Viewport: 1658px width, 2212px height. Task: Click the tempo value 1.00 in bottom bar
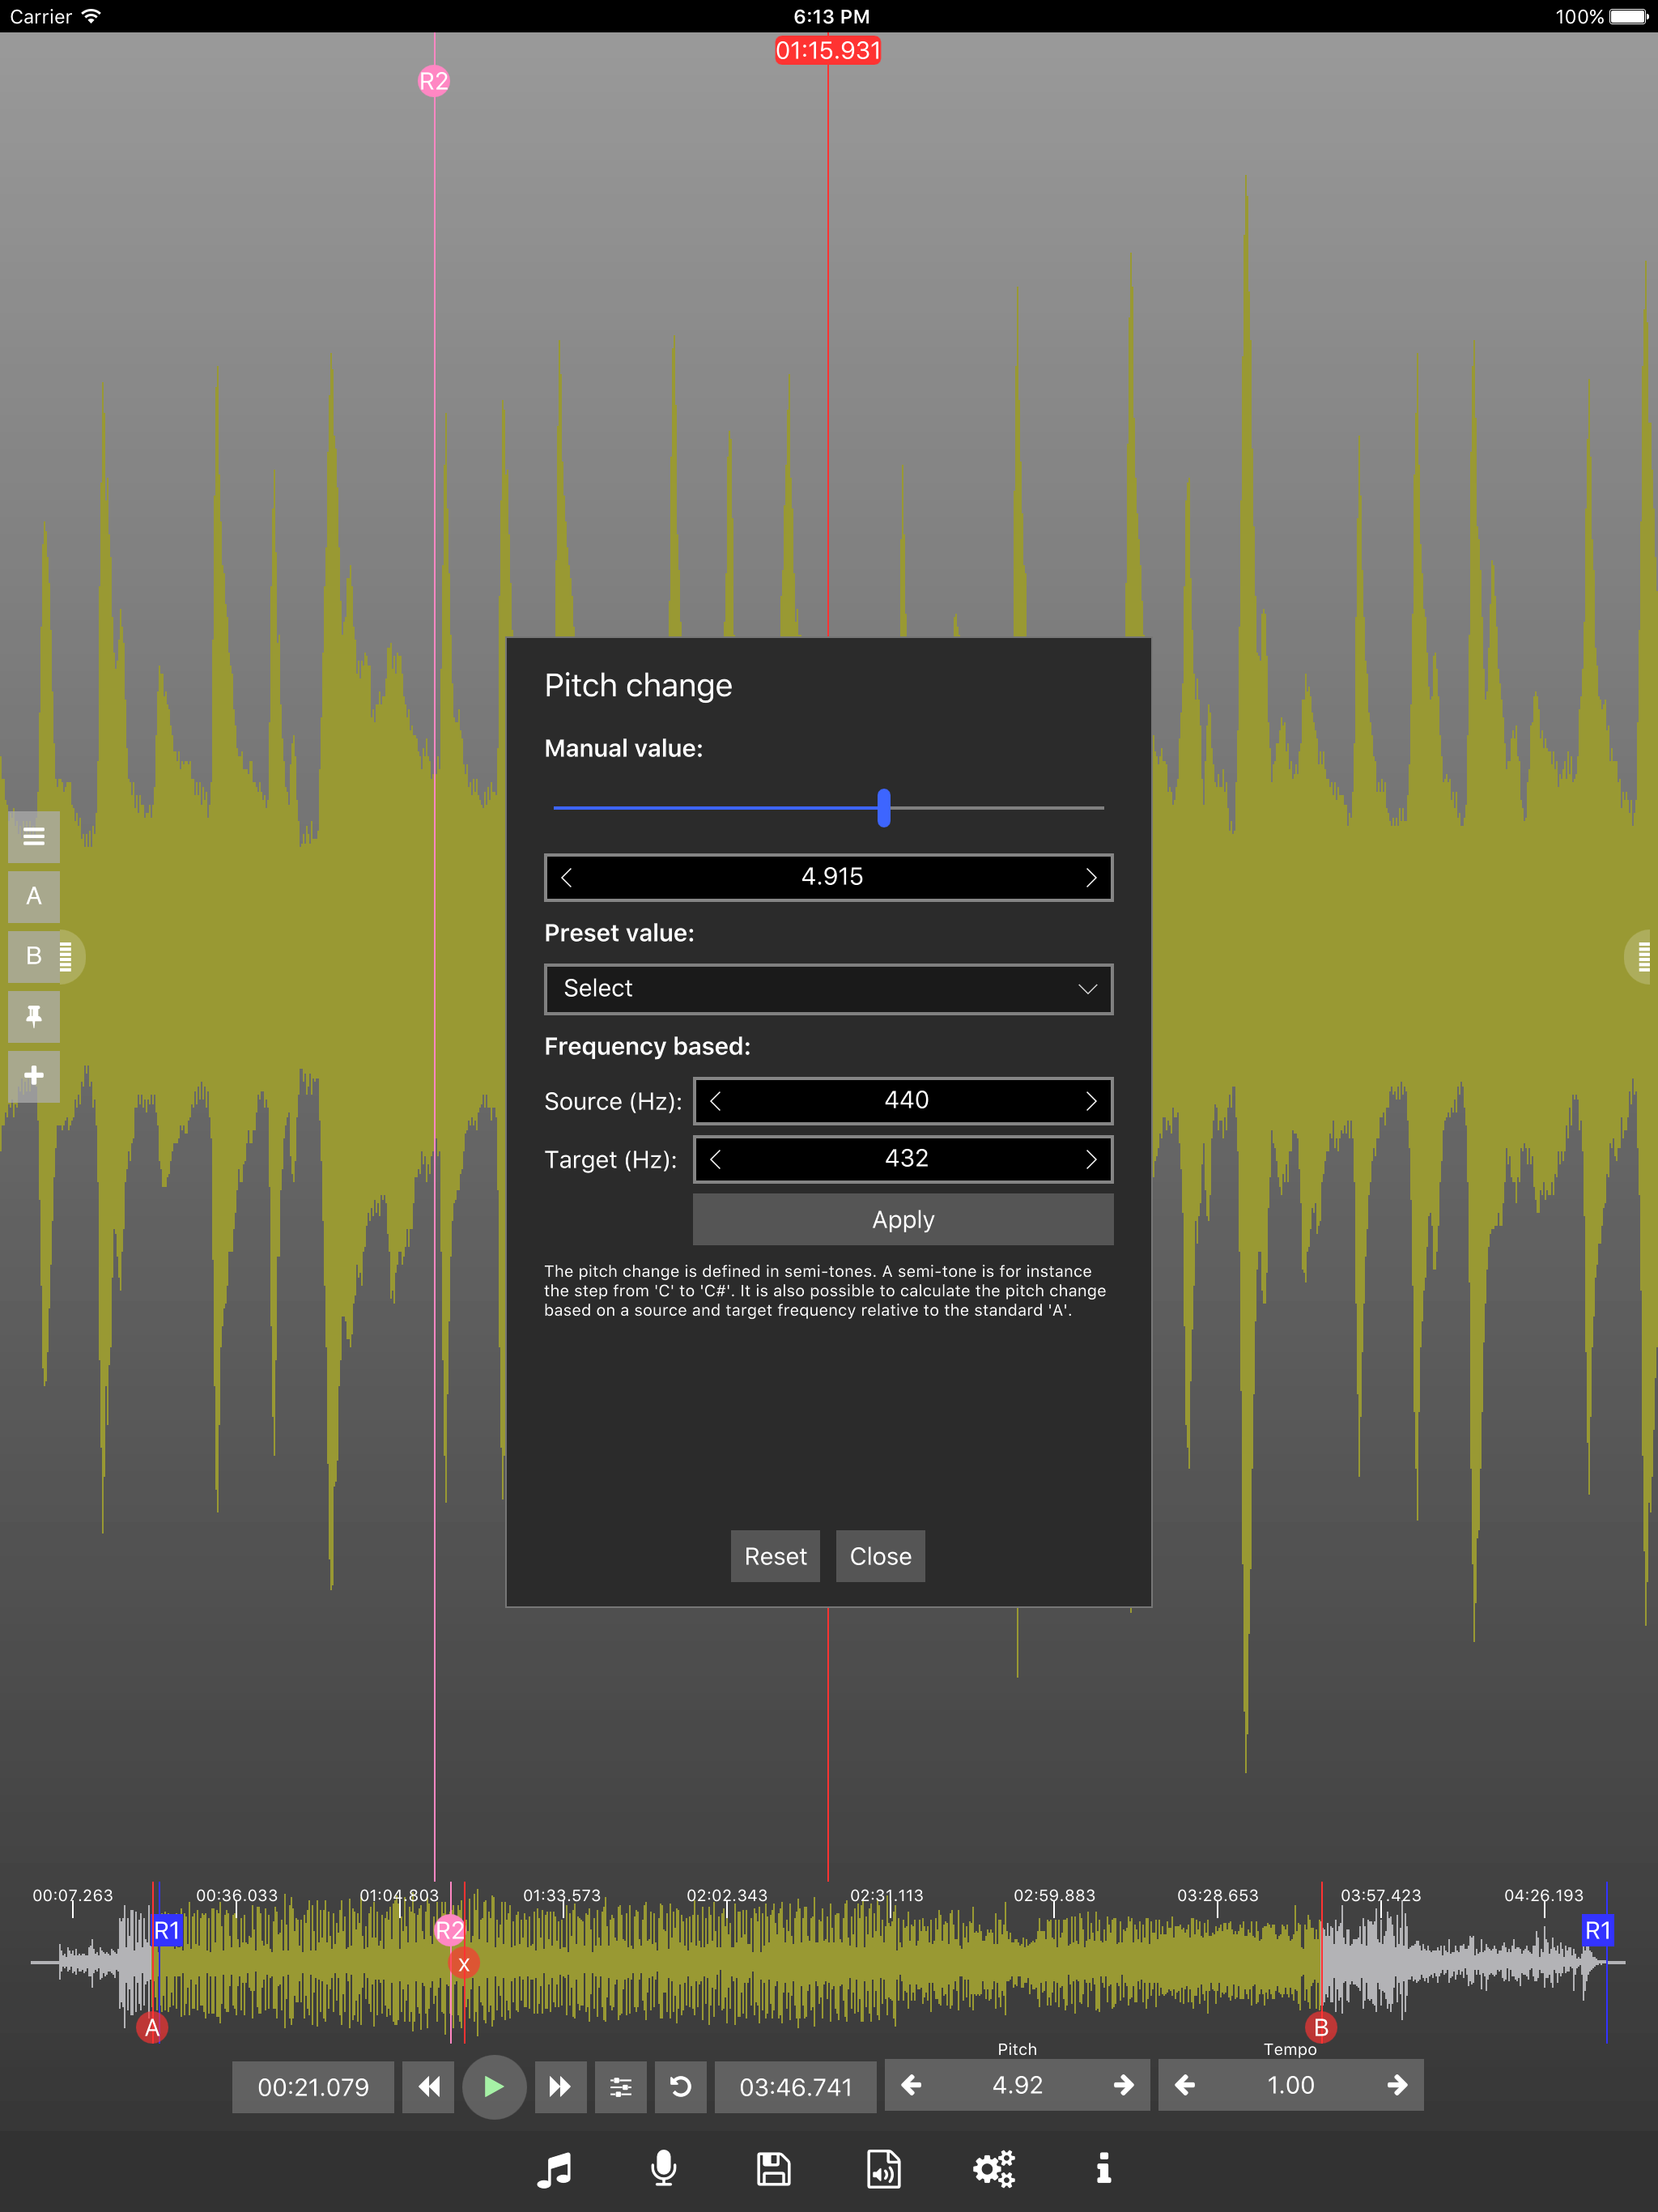[1291, 2085]
